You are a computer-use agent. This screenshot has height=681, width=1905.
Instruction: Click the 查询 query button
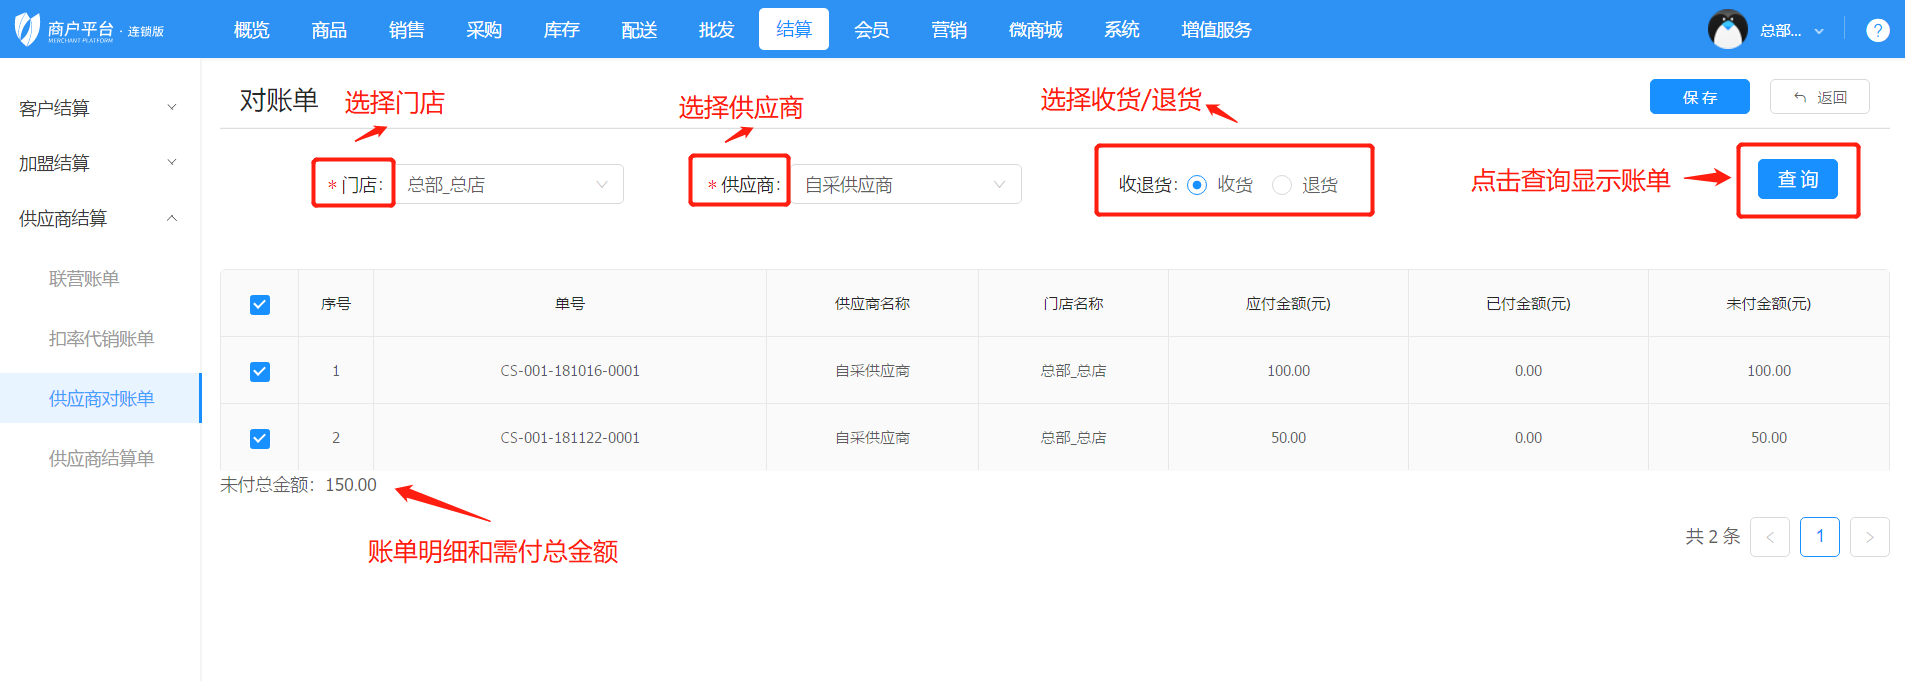point(1797,180)
